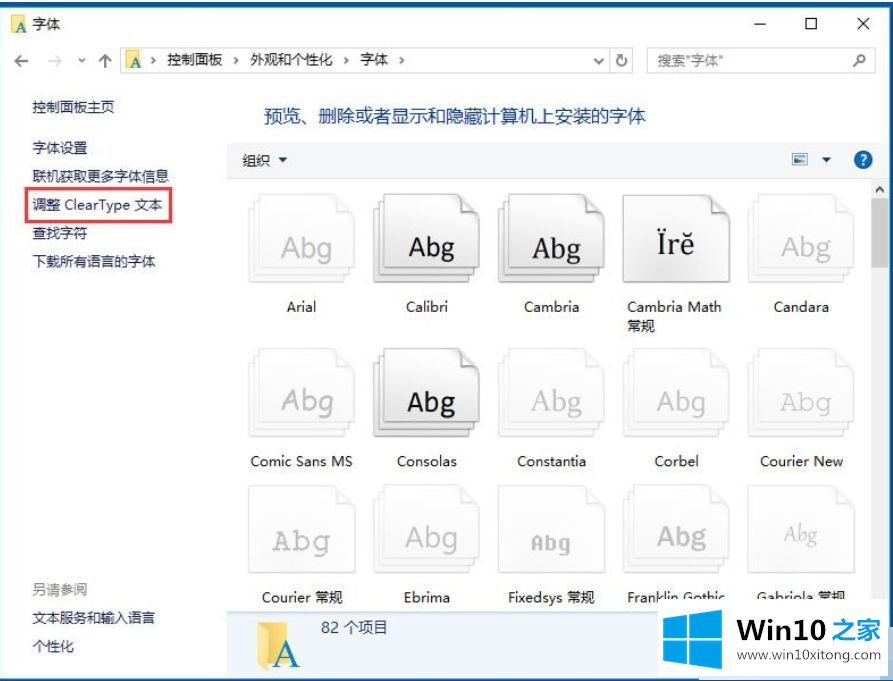Select 字体 breadcrumb in address bar

tap(374, 60)
